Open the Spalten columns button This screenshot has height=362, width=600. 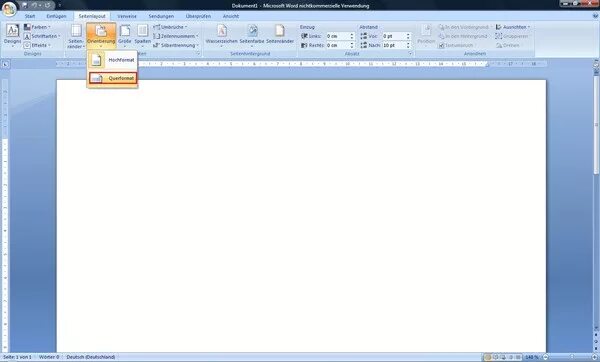[x=142, y=36]
